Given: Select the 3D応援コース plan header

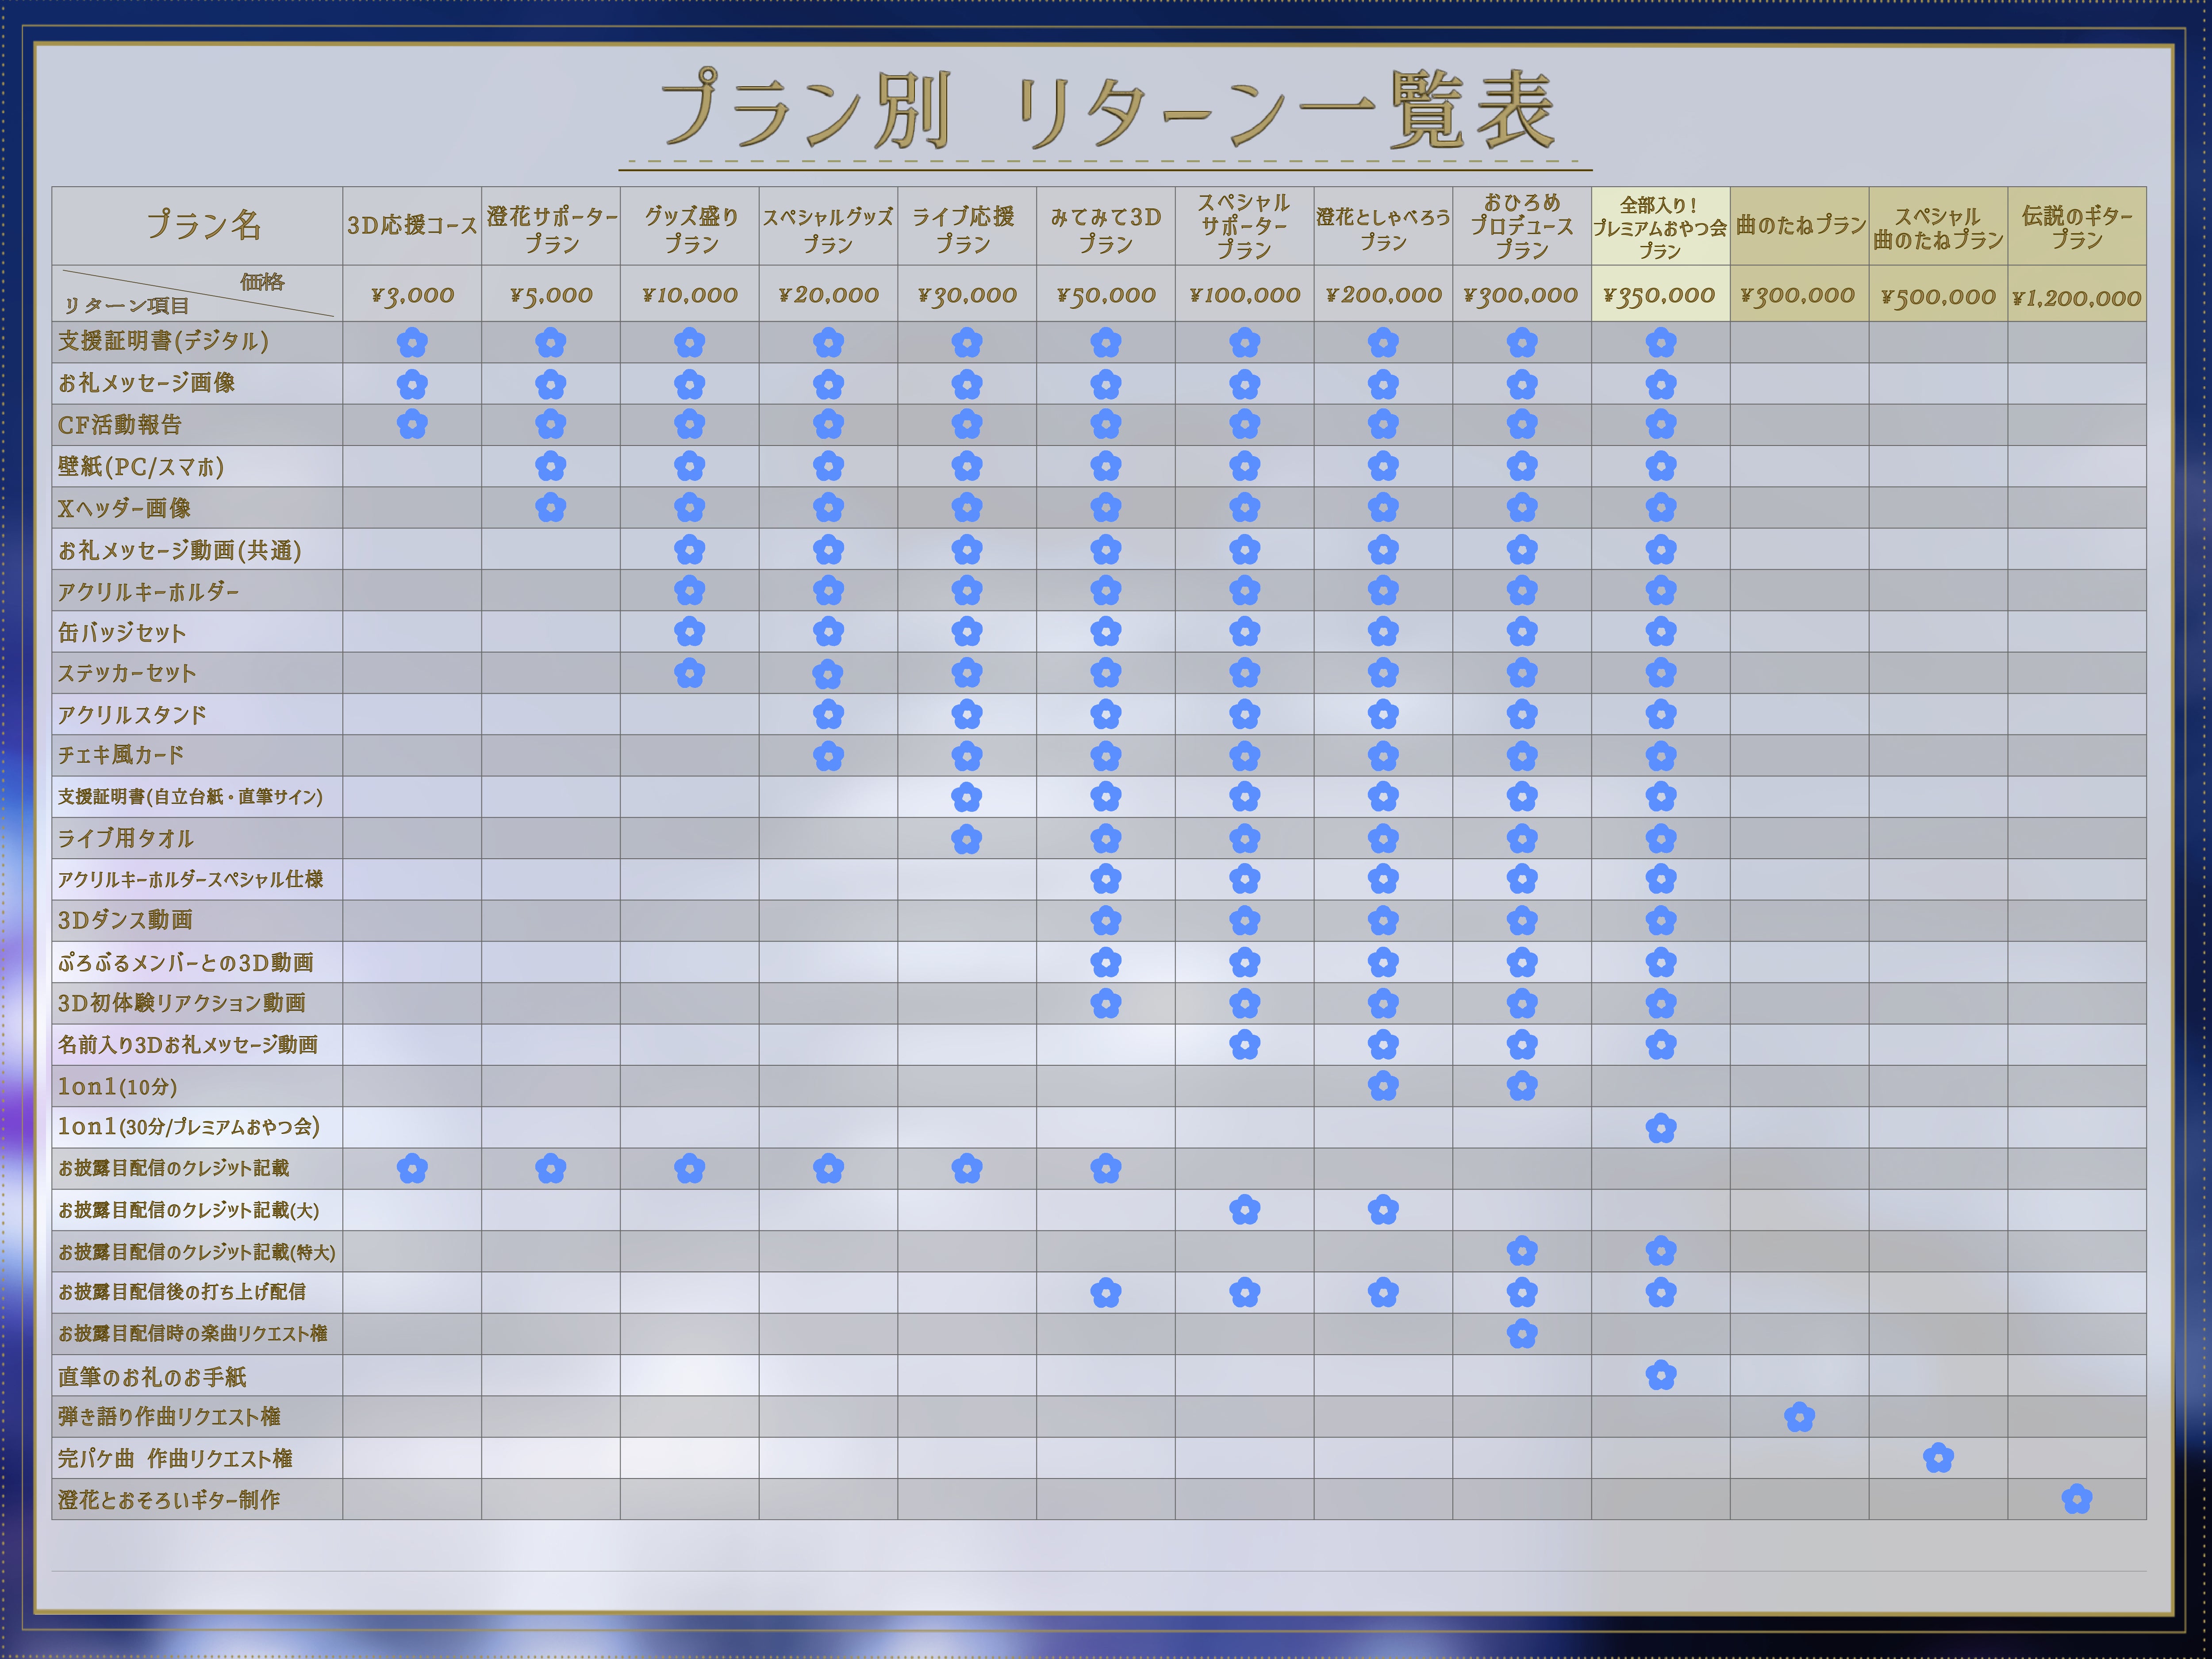Looking at the screenshot, I should [x=412, y=226].
